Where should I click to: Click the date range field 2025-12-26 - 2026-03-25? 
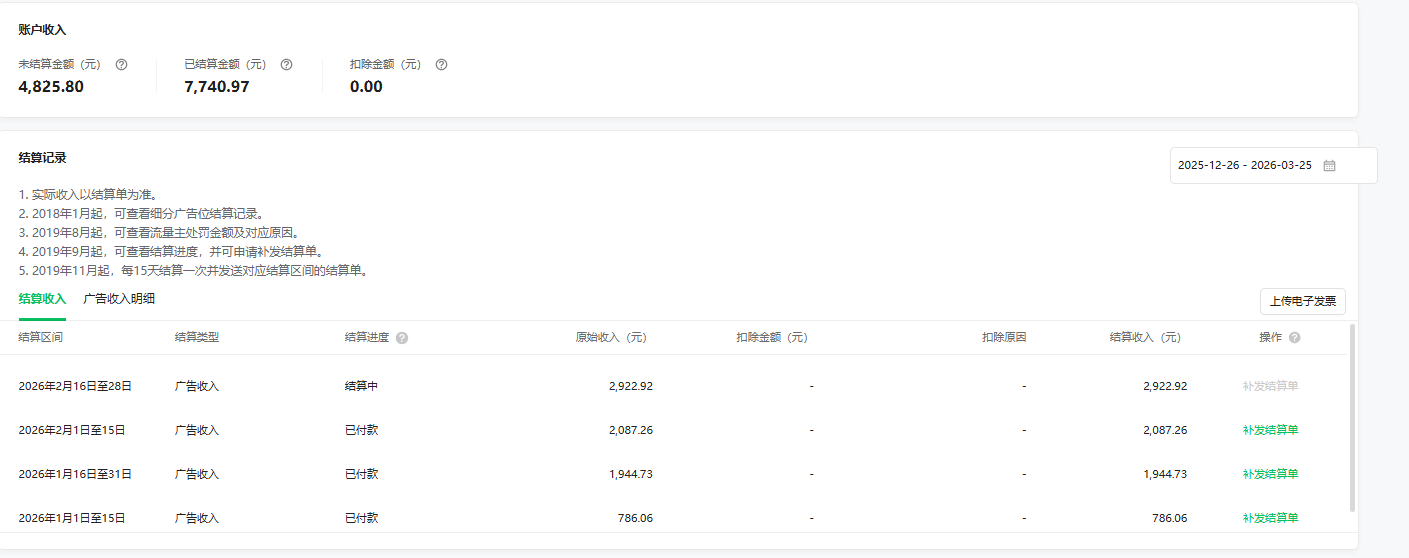click(1244, 166)
